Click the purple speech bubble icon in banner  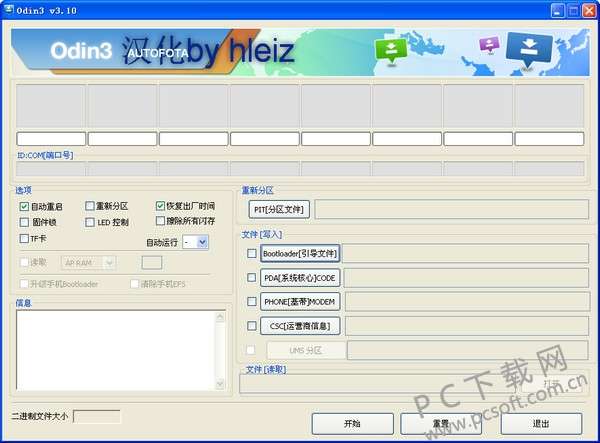(x=489, y=44)
